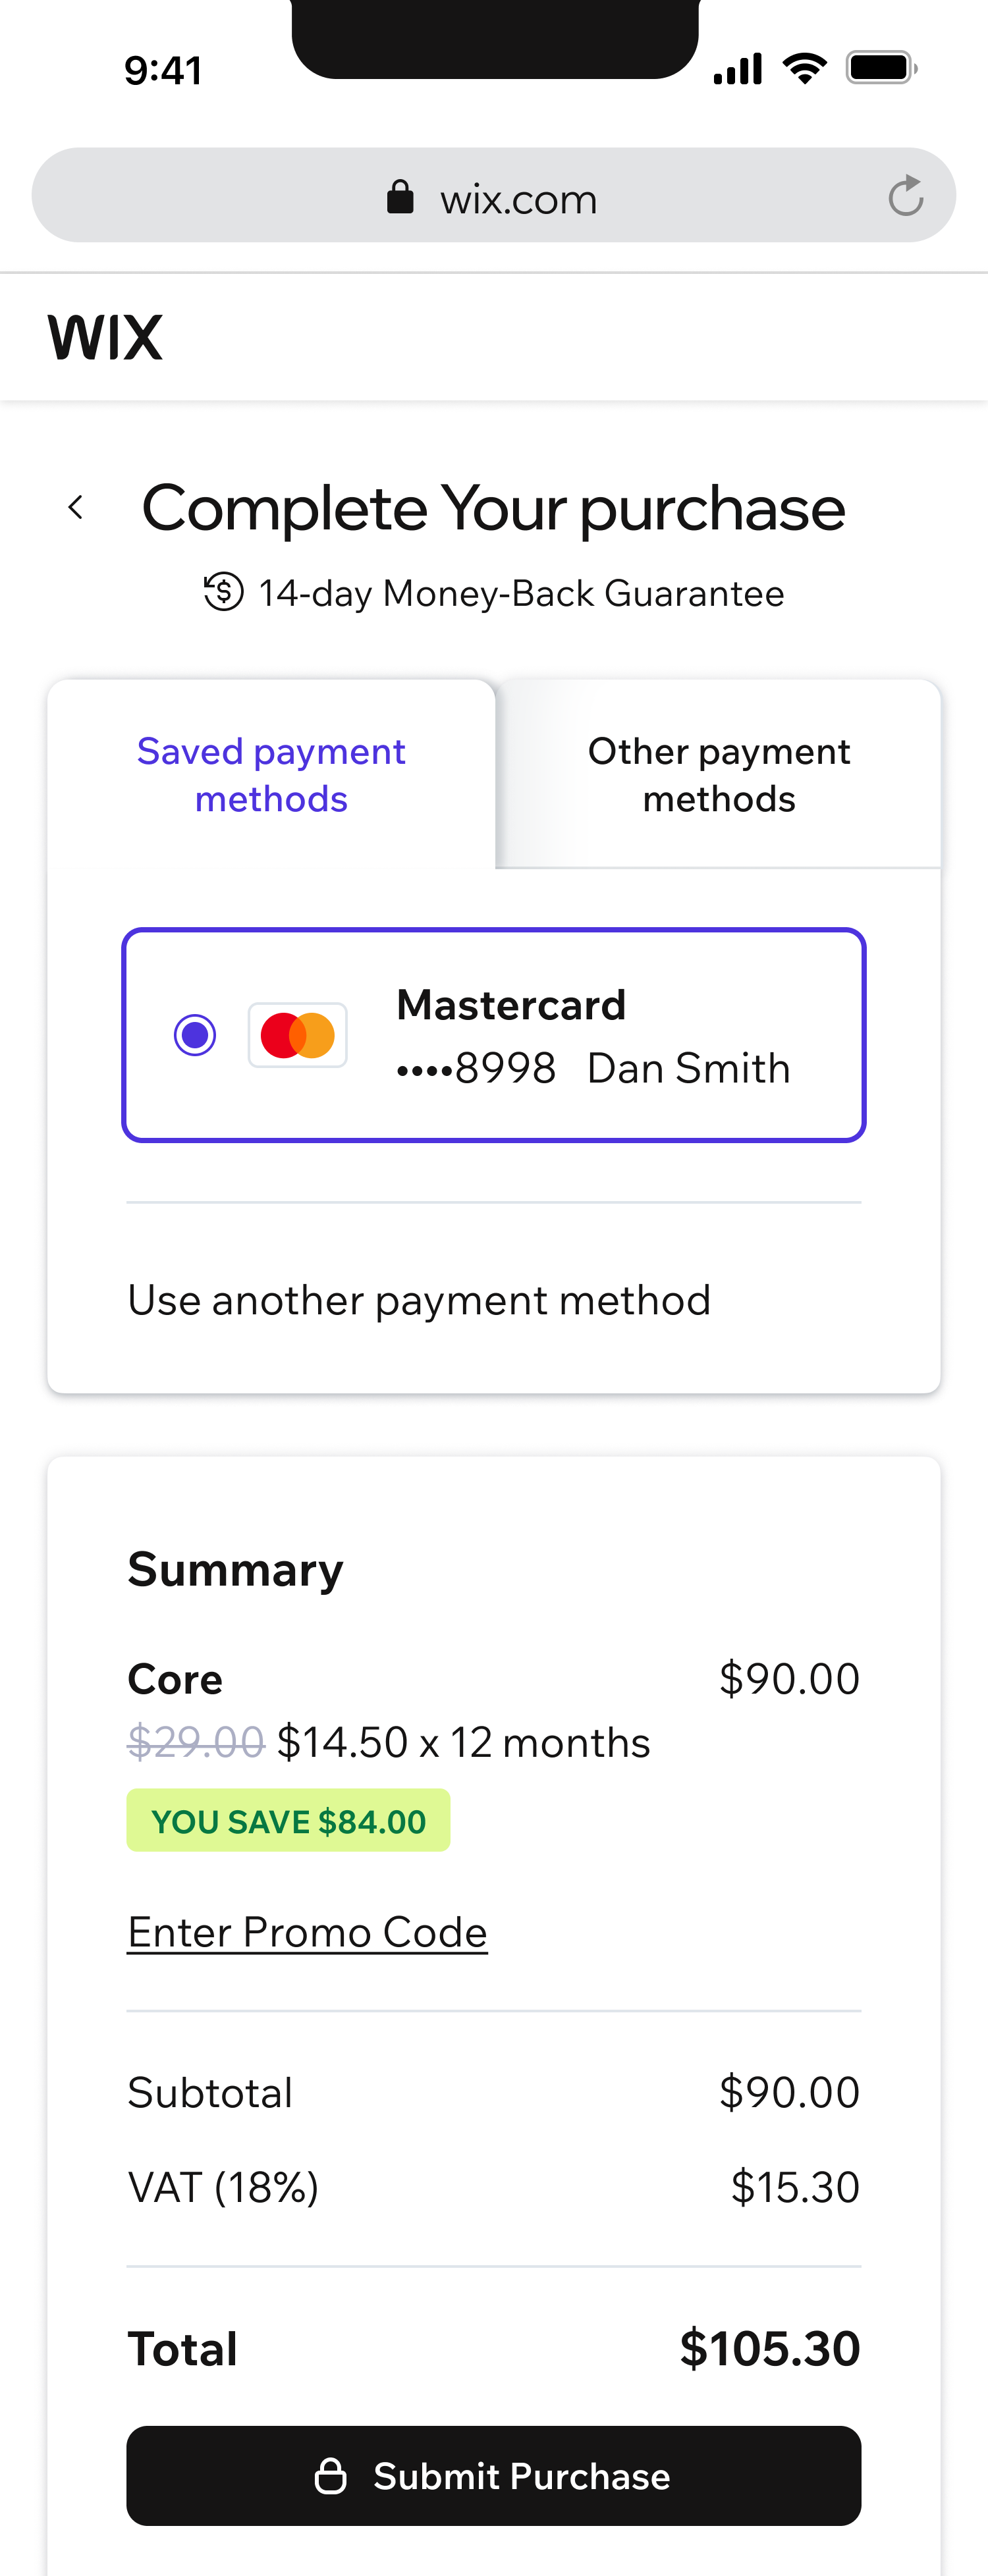Viewport: 988px width, 2576px height.
Task: Open the Enter Promo Code link
Action: (x=307, y=1932)
